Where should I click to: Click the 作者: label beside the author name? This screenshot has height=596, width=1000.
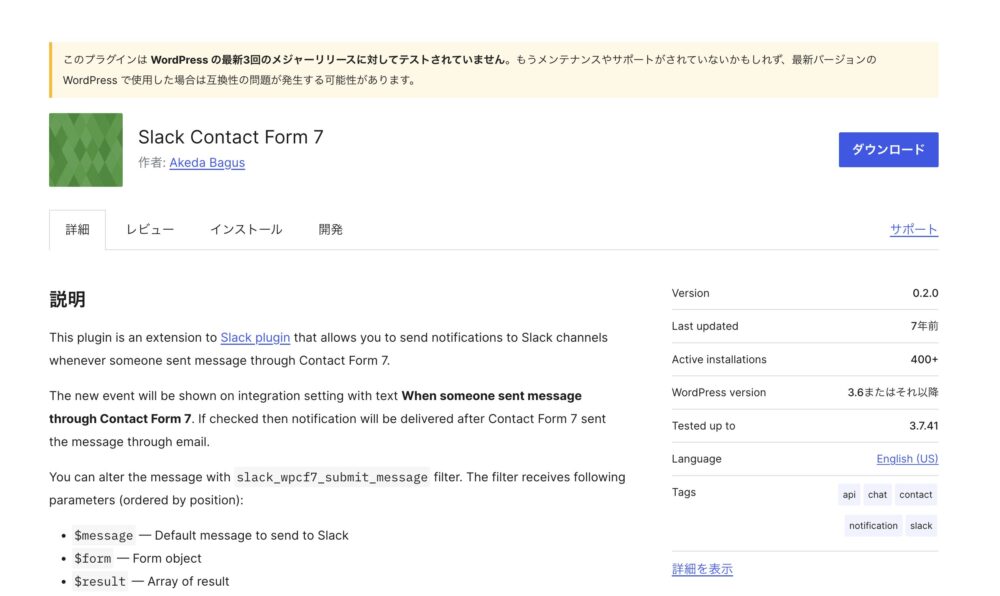click(x=152, y=163)
